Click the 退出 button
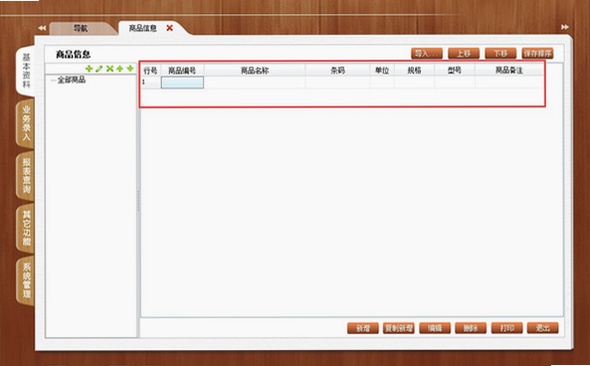 pyautogui.click(x=543, y=328)
